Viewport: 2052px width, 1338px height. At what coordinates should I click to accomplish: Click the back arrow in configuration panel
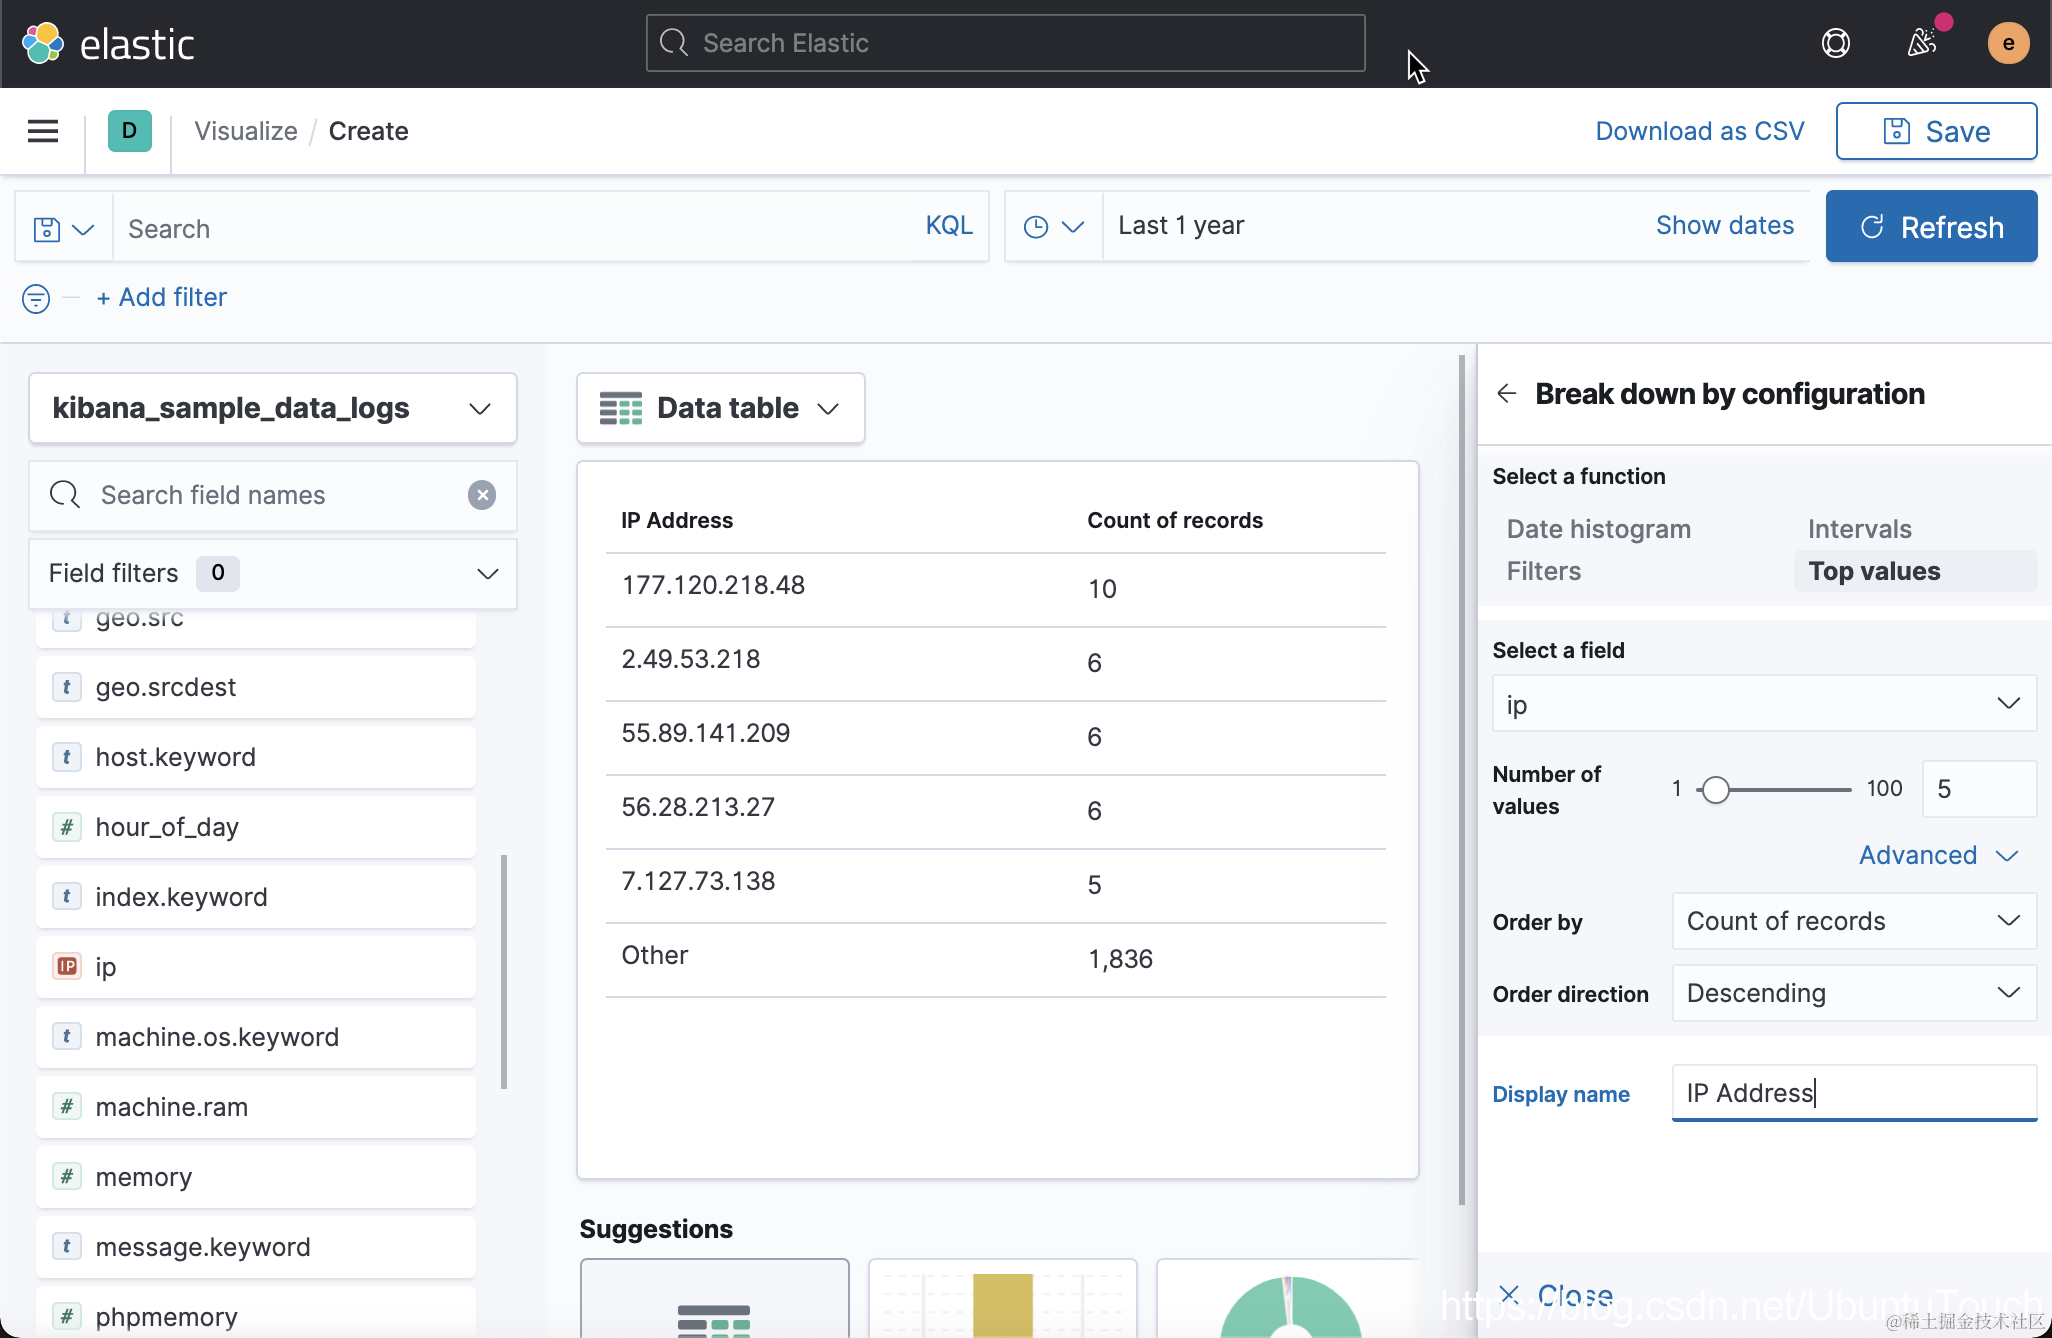[x=1507, y=393]
